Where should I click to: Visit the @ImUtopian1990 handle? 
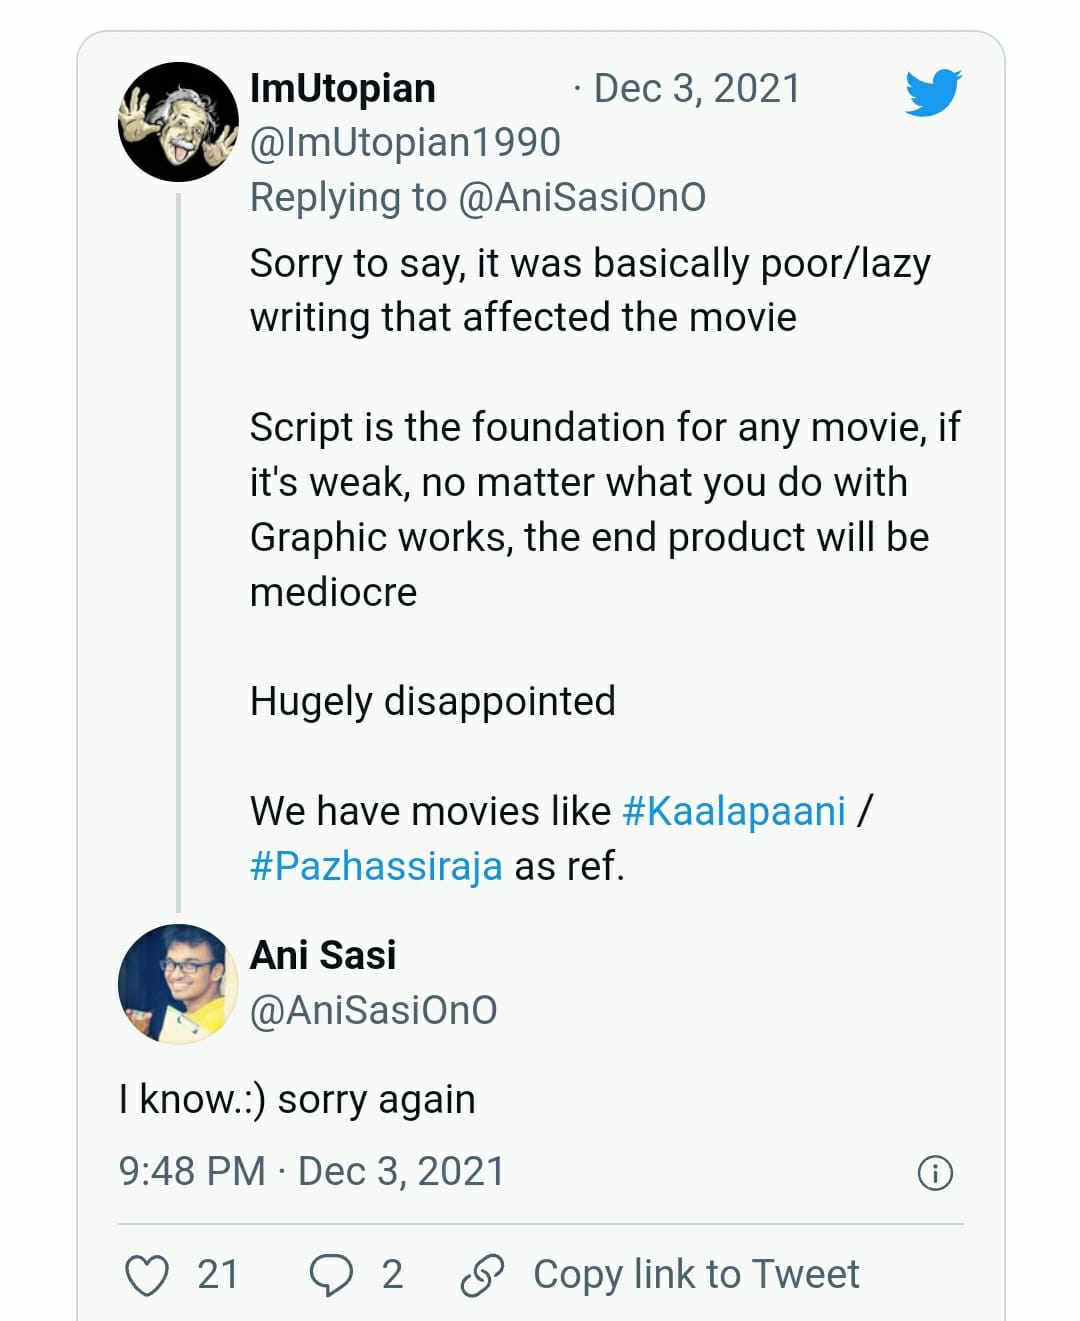[x=405, y=142]
